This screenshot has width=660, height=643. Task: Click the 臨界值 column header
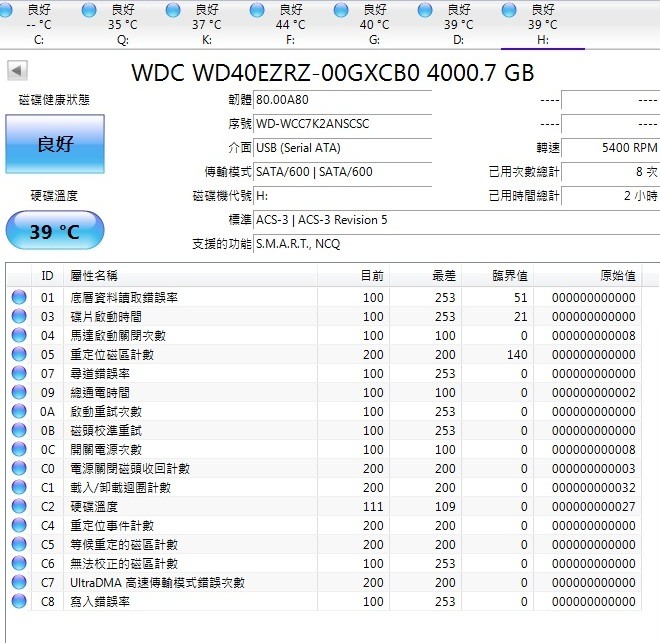[x=498, y=276]
